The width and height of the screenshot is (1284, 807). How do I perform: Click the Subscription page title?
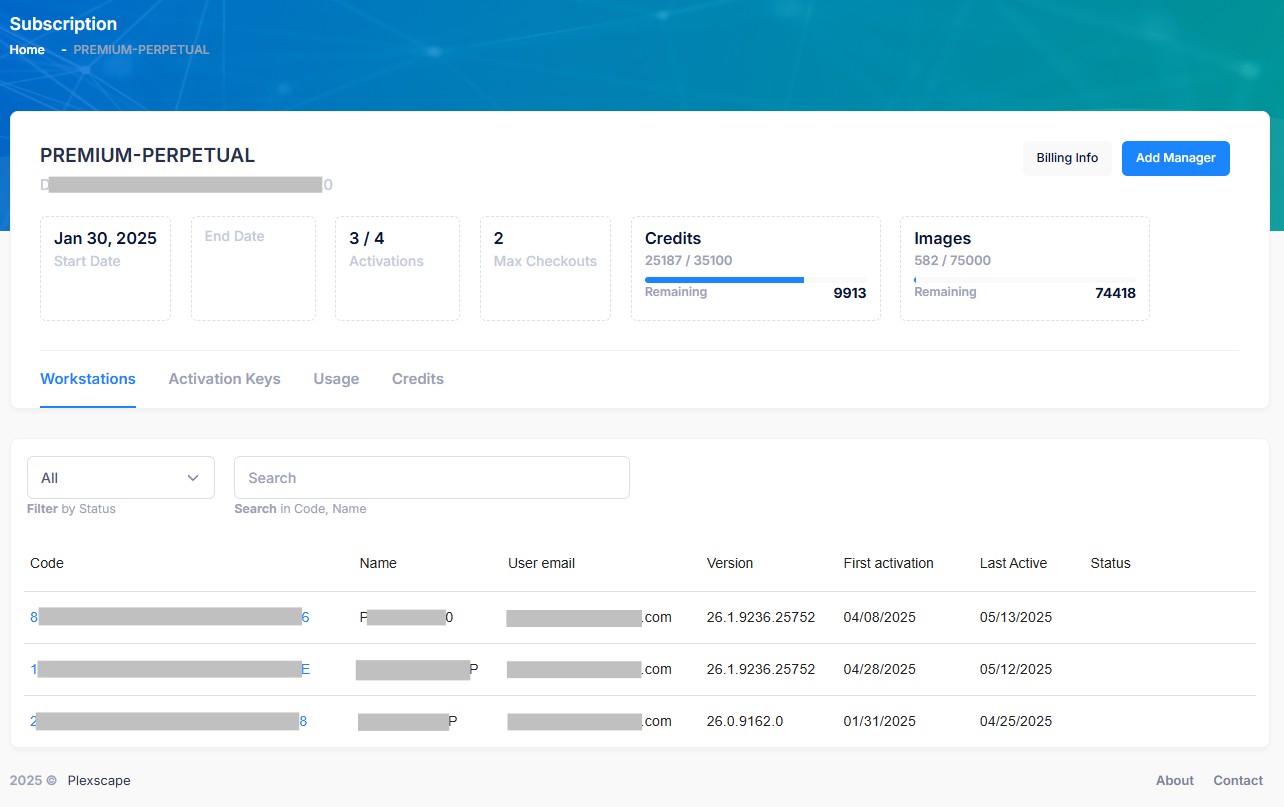pyautogui.click(x=63, y=24)
